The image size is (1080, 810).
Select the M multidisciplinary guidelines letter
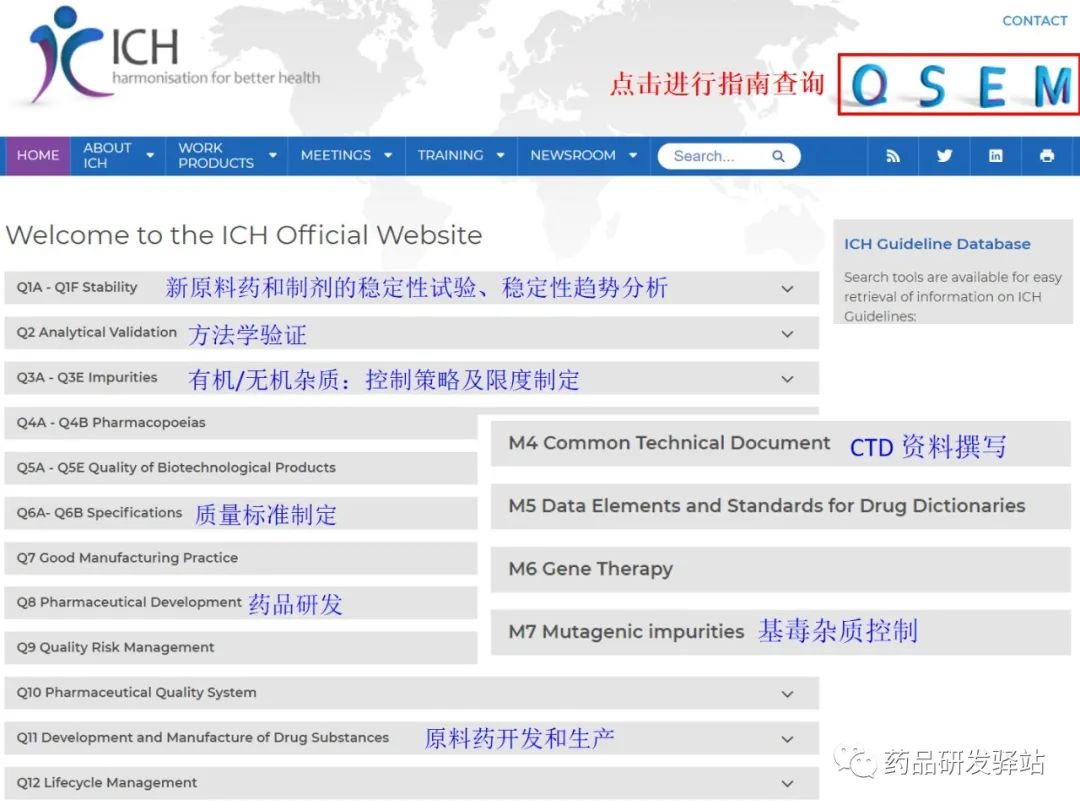tap(1052, 87)
